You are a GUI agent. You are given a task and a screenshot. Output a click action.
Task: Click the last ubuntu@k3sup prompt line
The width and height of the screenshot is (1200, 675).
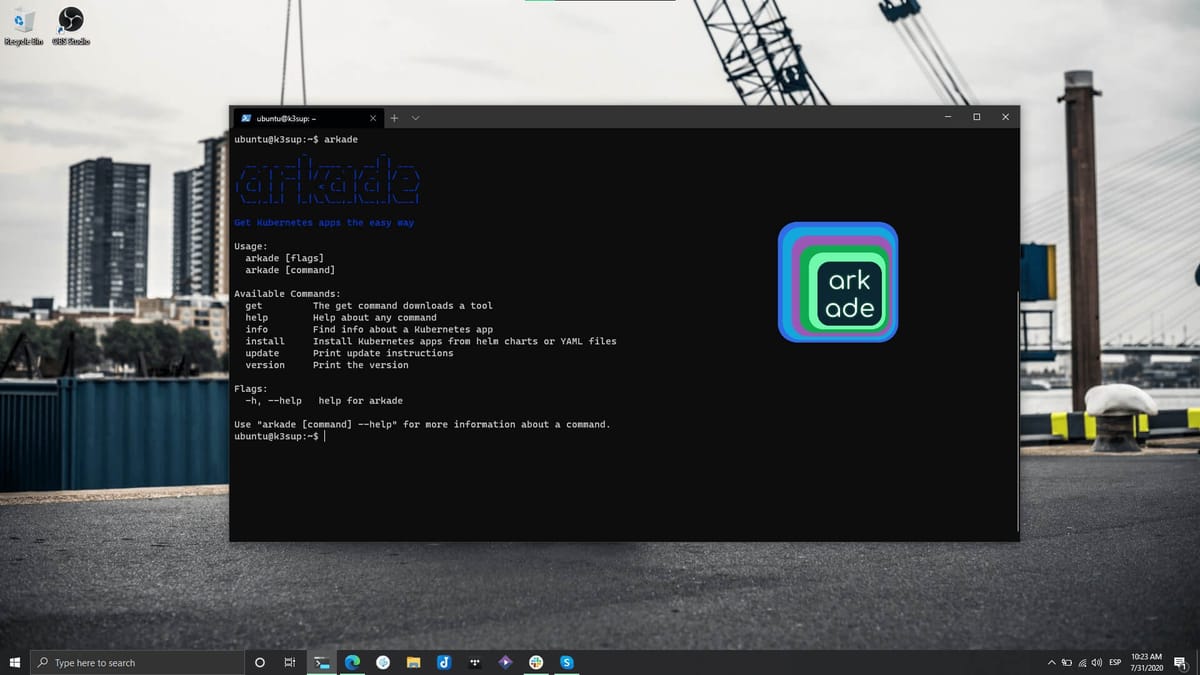pyautogui.click(x=279, y=437)
